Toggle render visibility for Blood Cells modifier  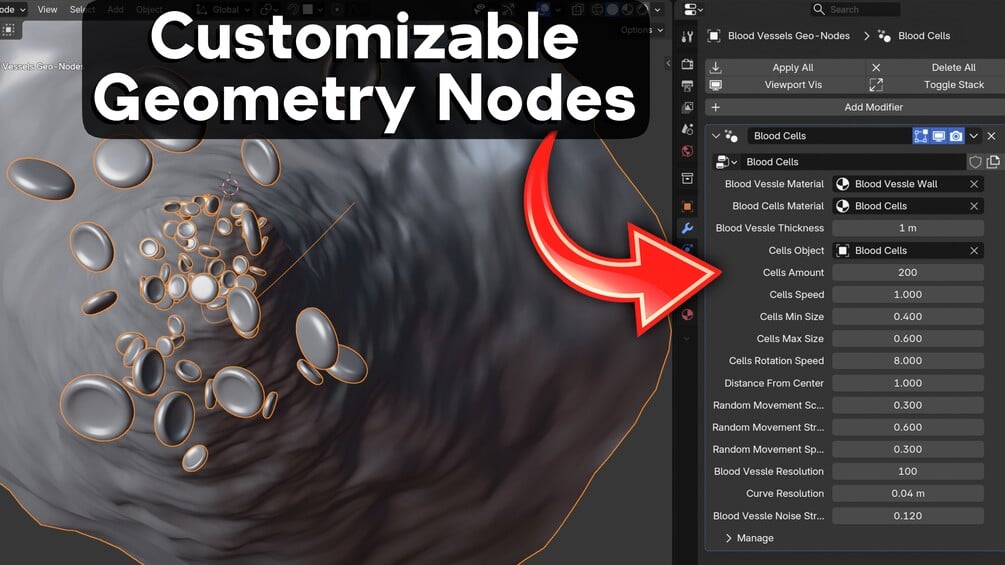tap(956, 136)
